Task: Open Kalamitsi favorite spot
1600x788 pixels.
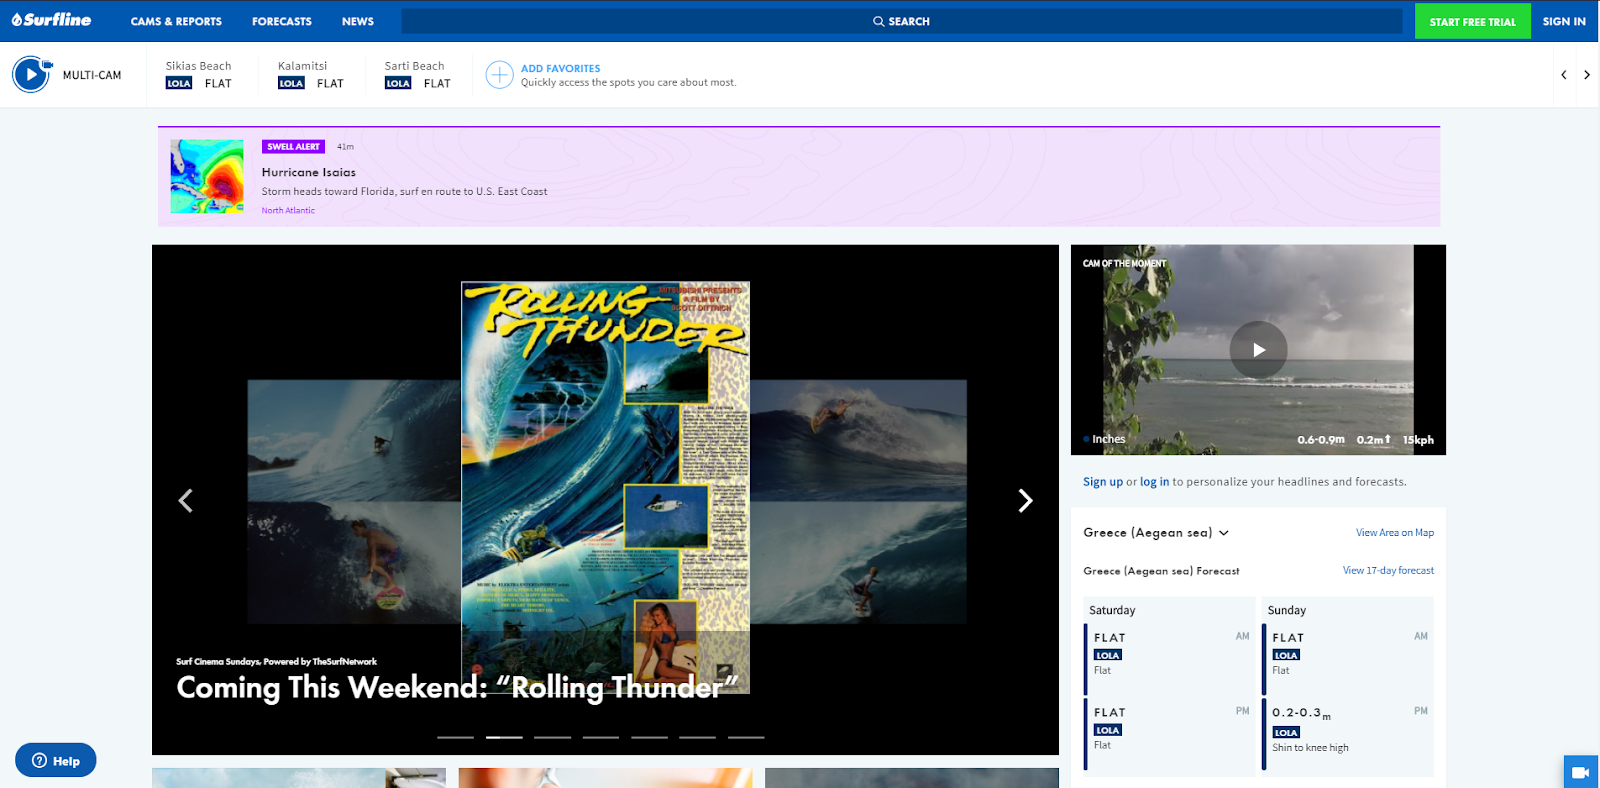Action: [311, 75]
